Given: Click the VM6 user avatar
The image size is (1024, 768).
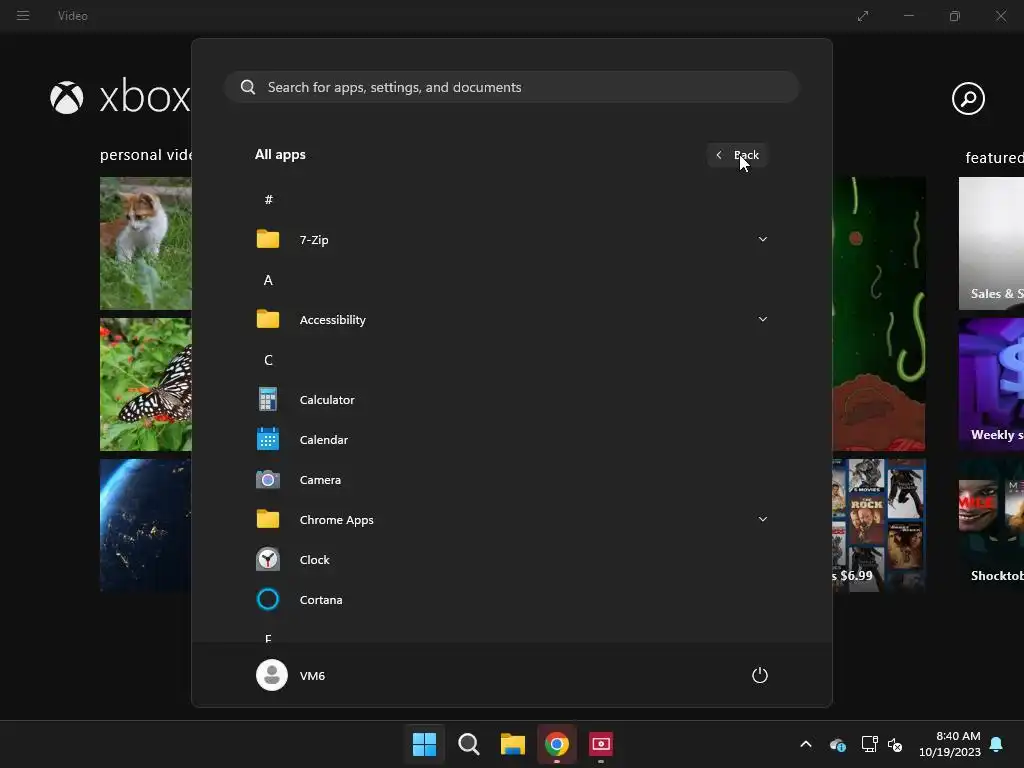Looking at the screenshot, I should (272, 675).
